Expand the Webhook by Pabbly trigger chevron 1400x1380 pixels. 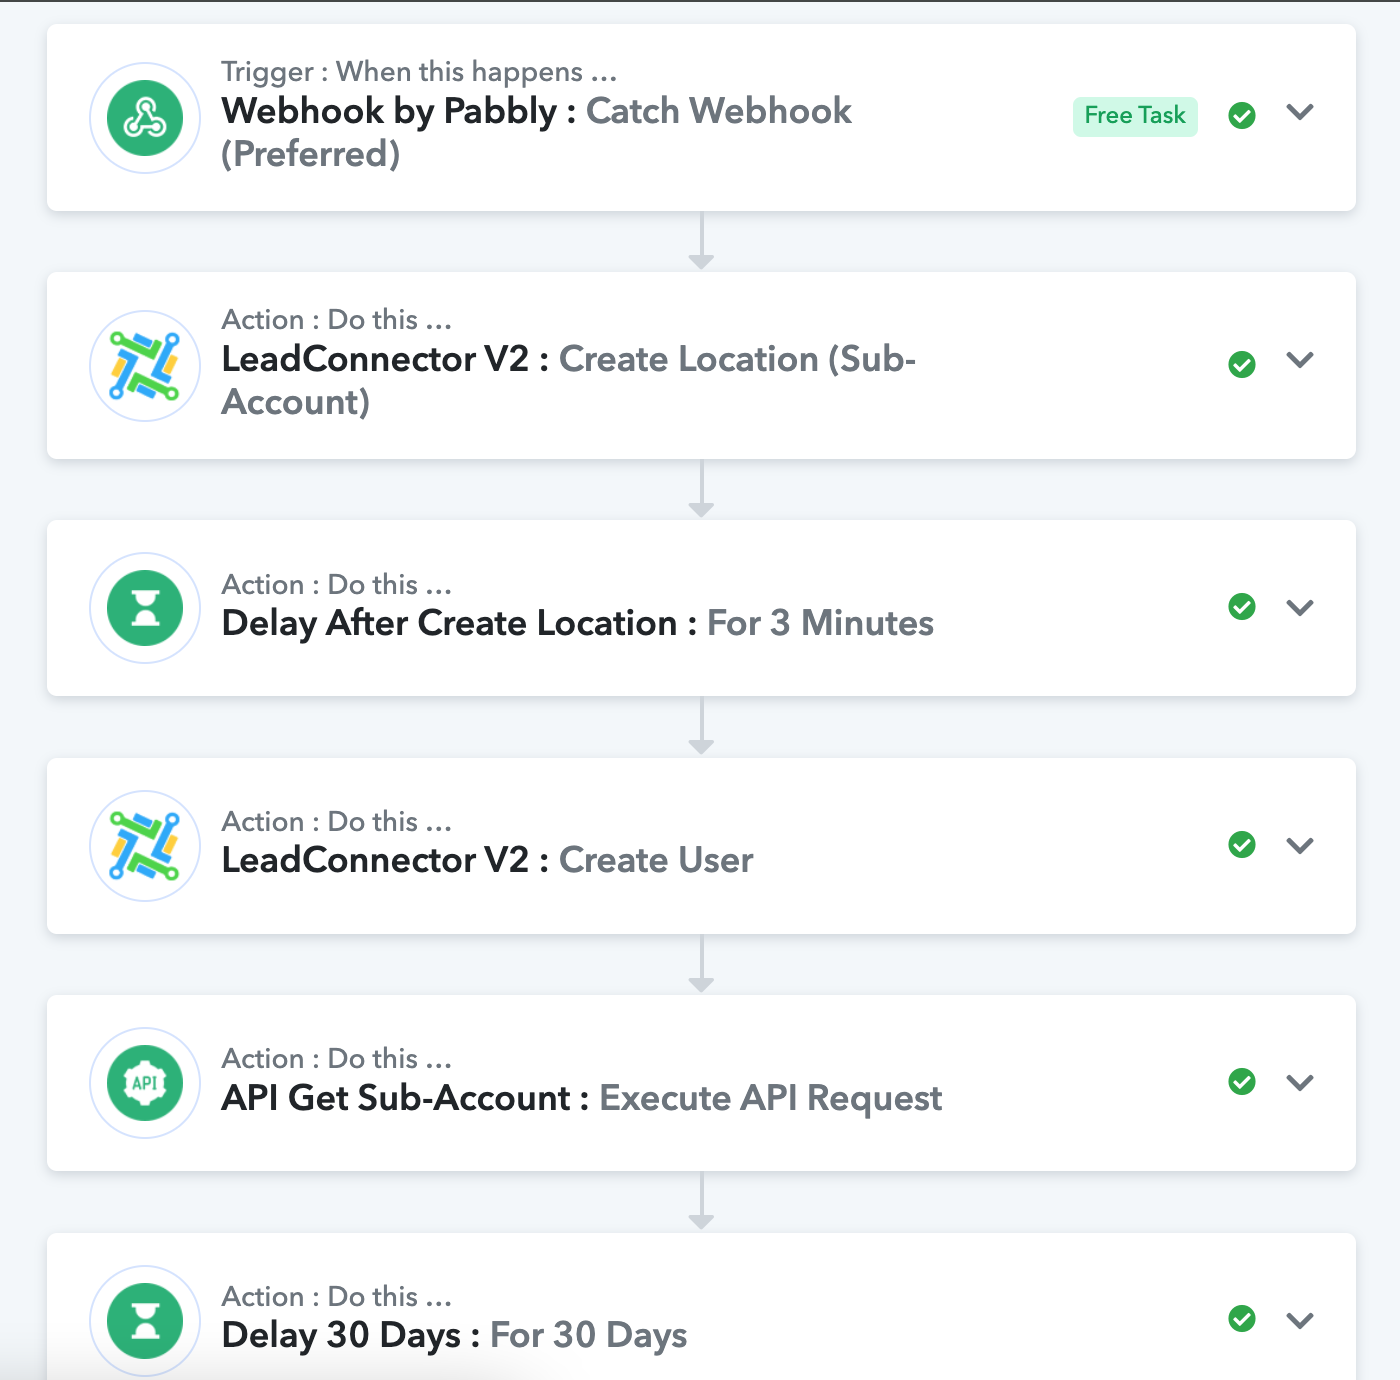(x=1300, y=112)
